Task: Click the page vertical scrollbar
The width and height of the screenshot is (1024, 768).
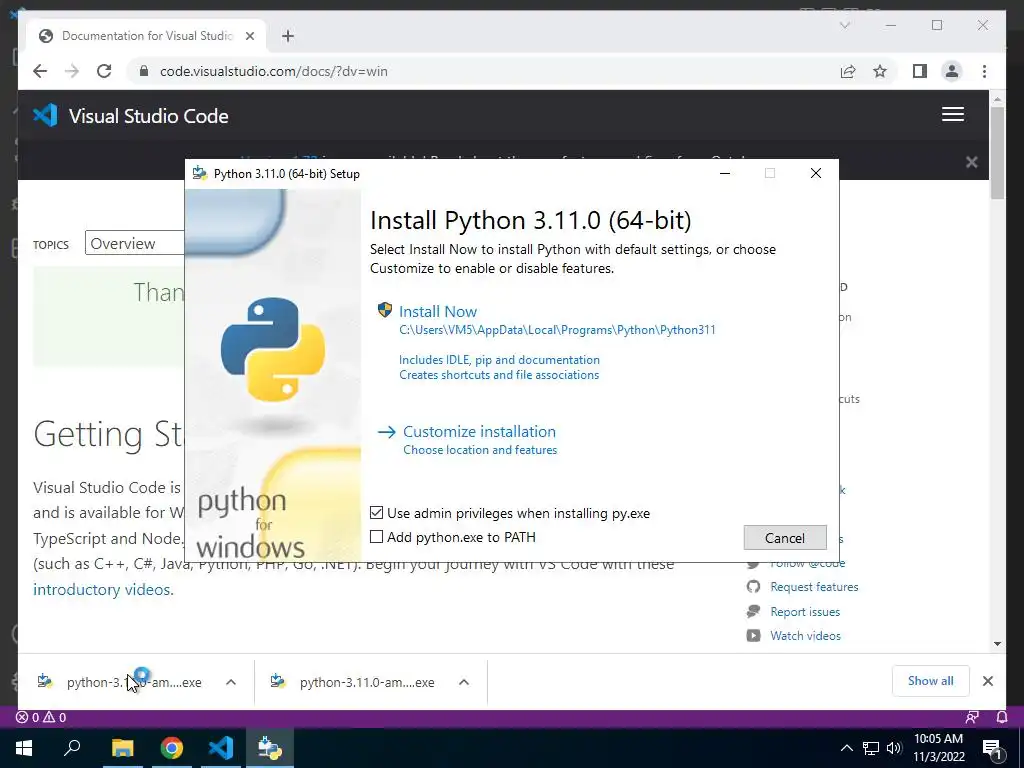Action: pos(997,152)
